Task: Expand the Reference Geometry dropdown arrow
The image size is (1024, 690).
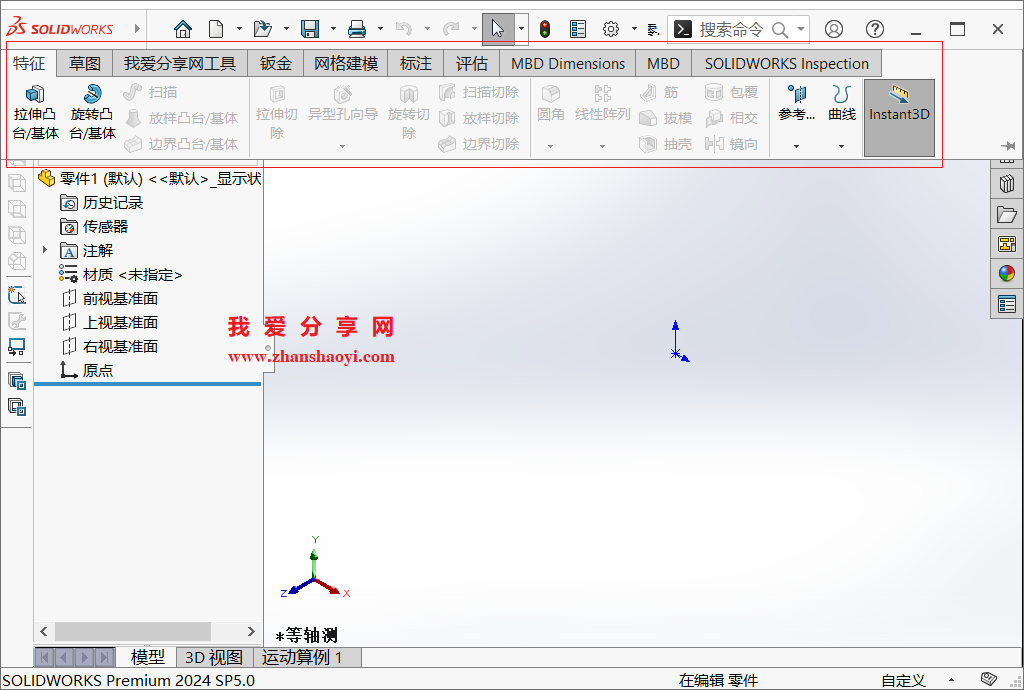Action: click(796, 146)
